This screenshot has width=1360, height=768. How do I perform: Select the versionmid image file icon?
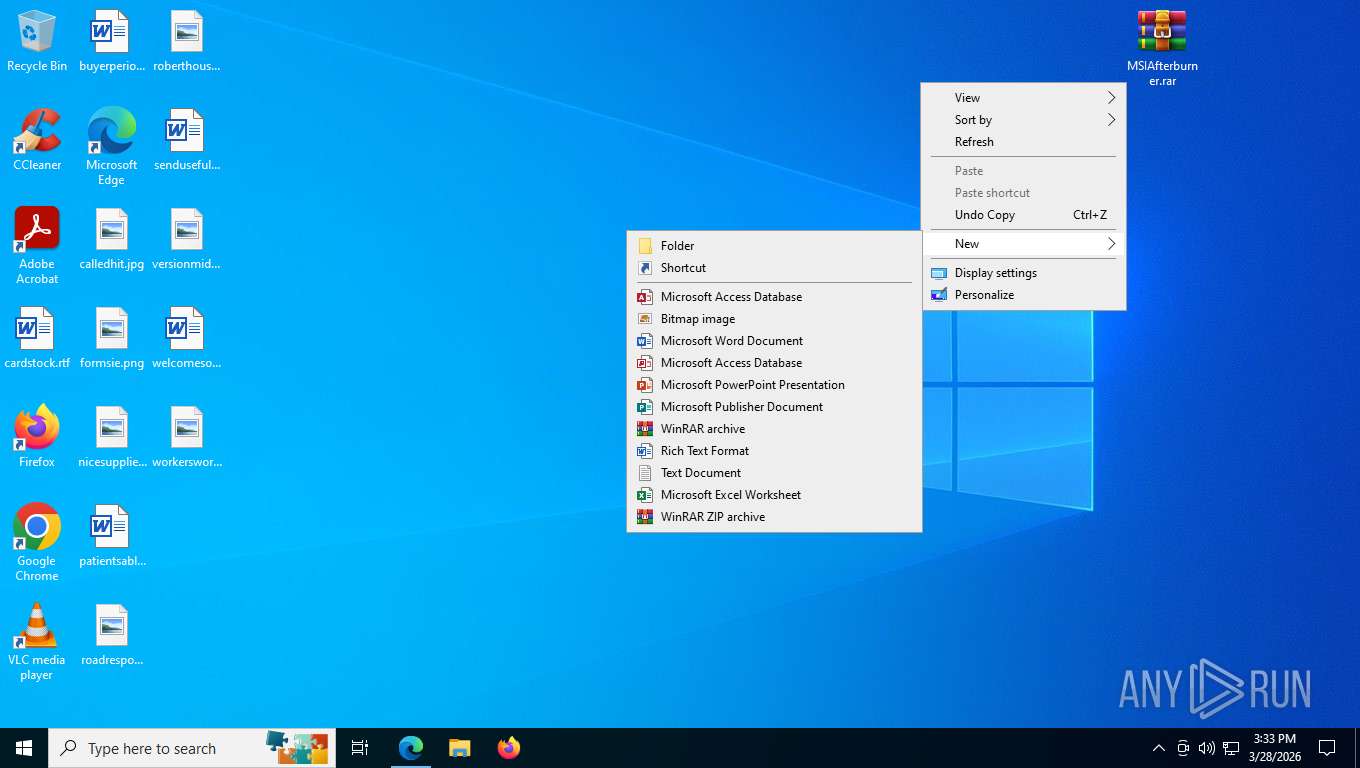coord(187,239)
